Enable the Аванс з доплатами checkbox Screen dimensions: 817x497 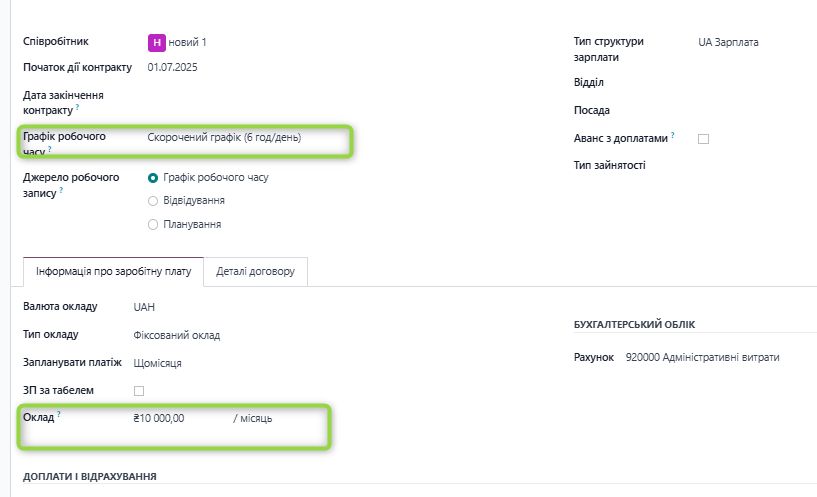703,139
